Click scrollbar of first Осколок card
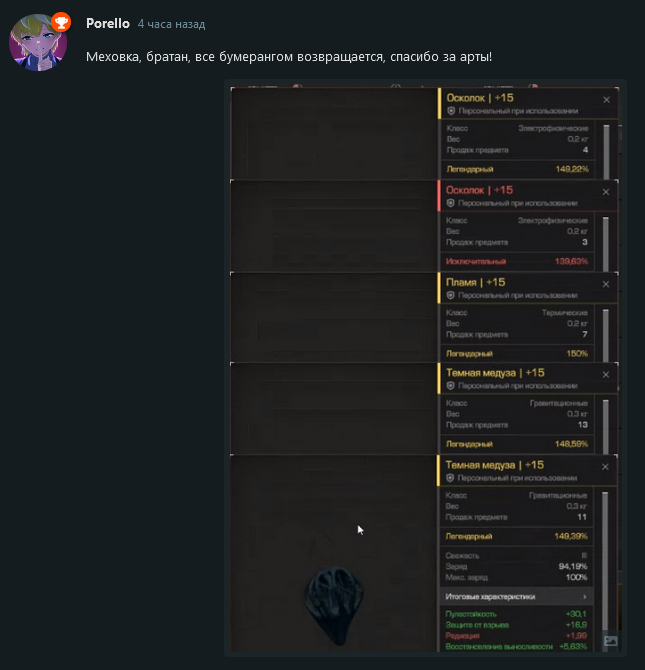 click(606, 152)
